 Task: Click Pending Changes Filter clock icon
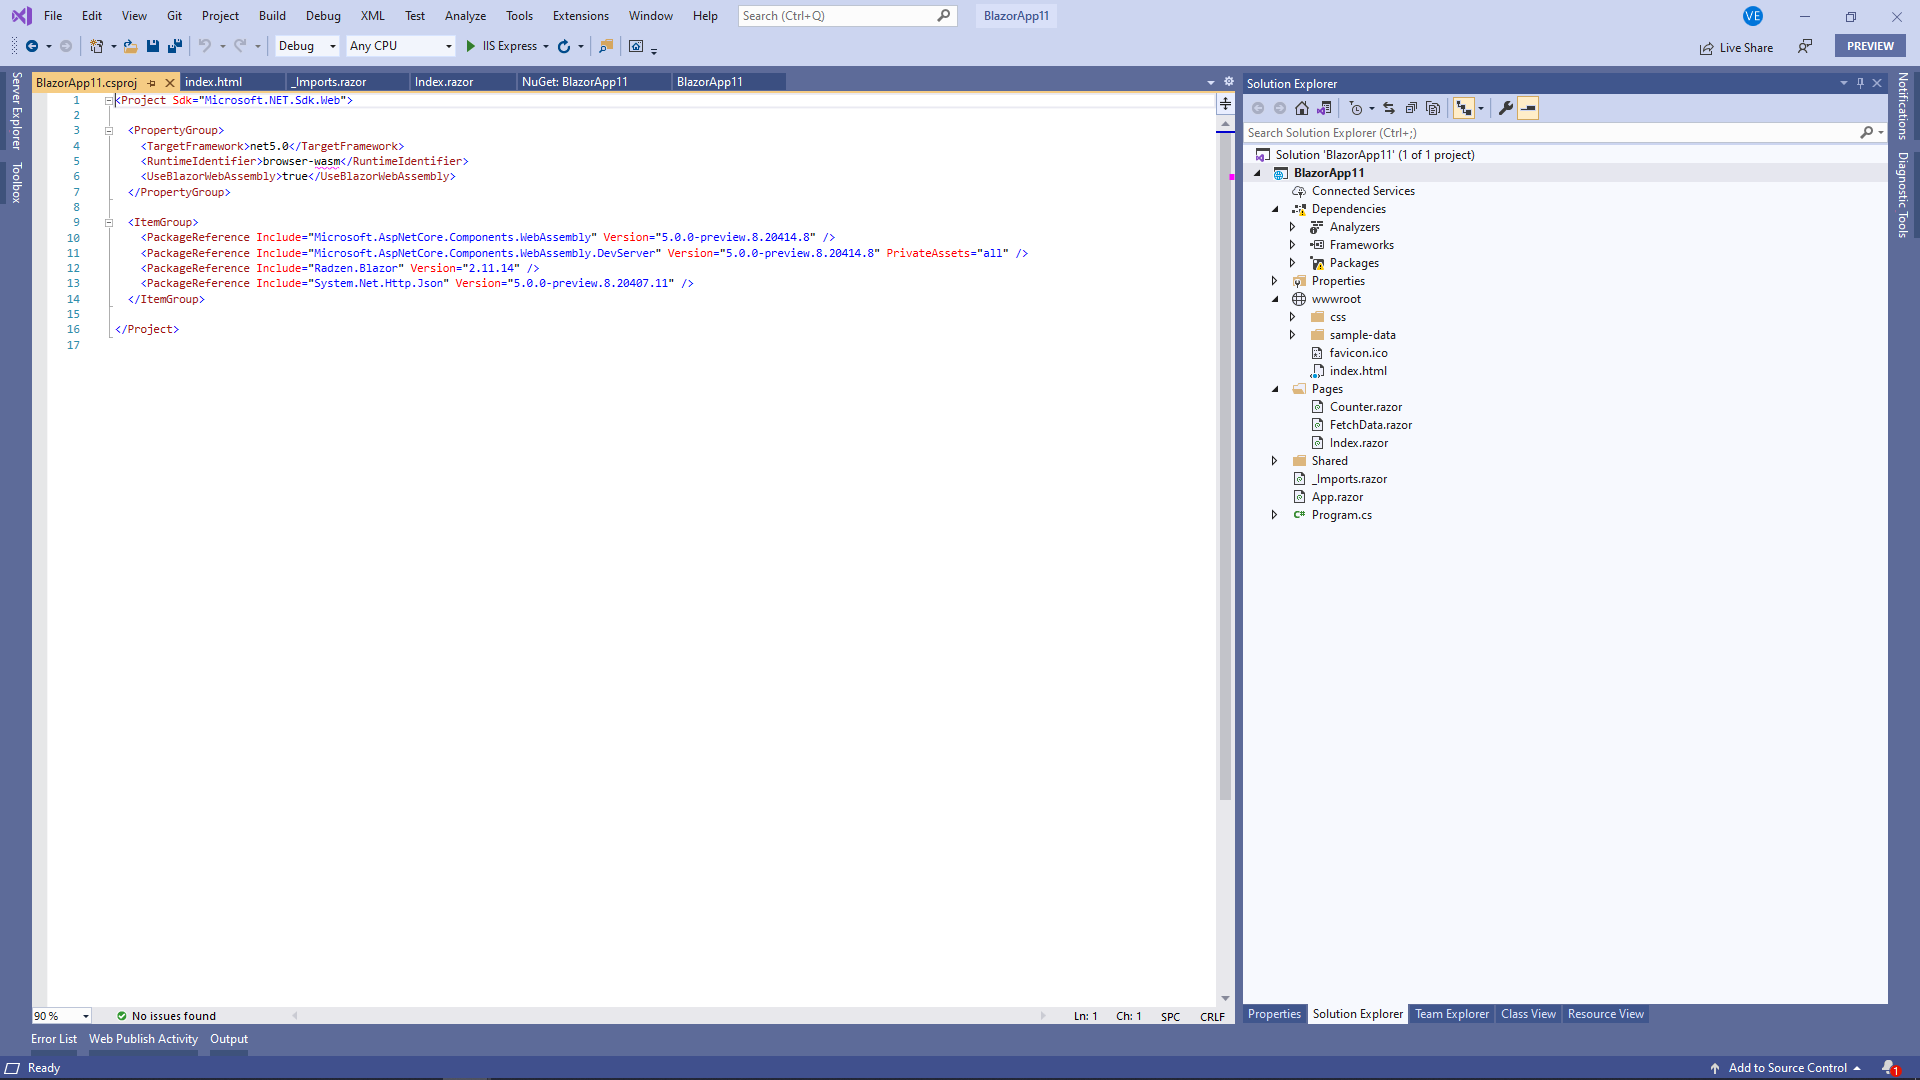(1356, 108)
